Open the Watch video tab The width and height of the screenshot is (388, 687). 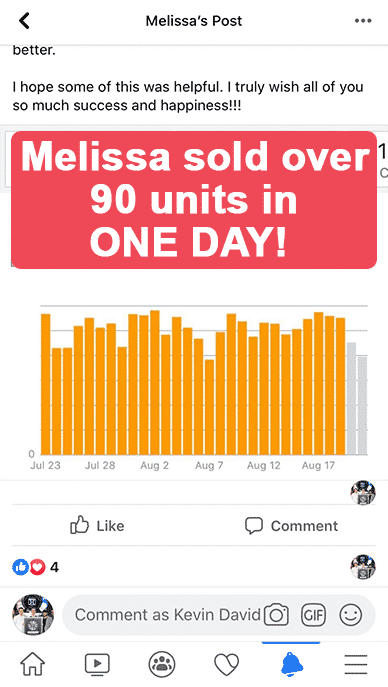(97, 664)
